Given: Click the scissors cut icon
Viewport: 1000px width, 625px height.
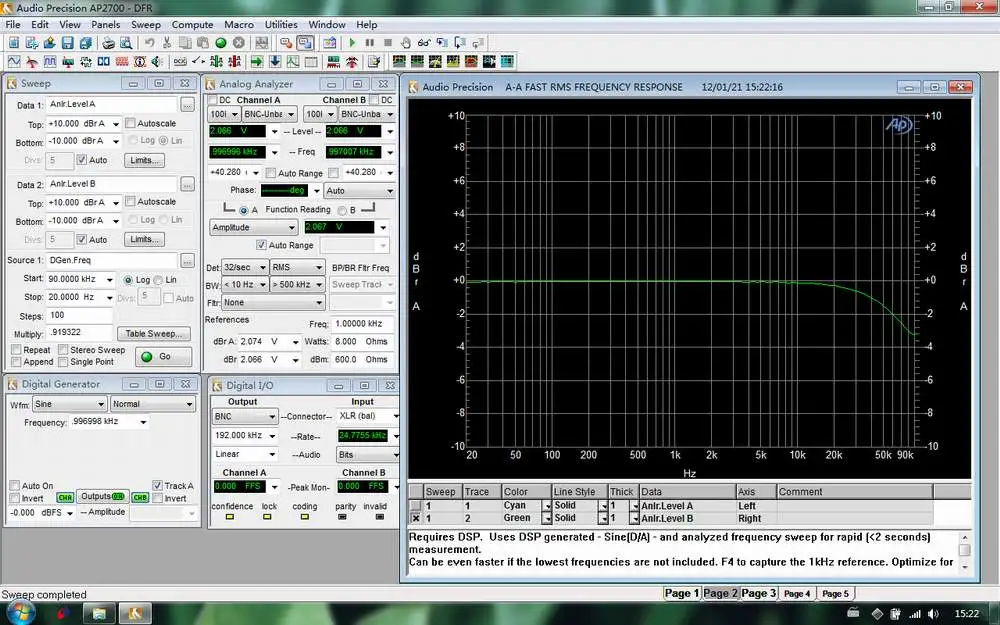Looking at the screenshot, I should click(167, 43).
